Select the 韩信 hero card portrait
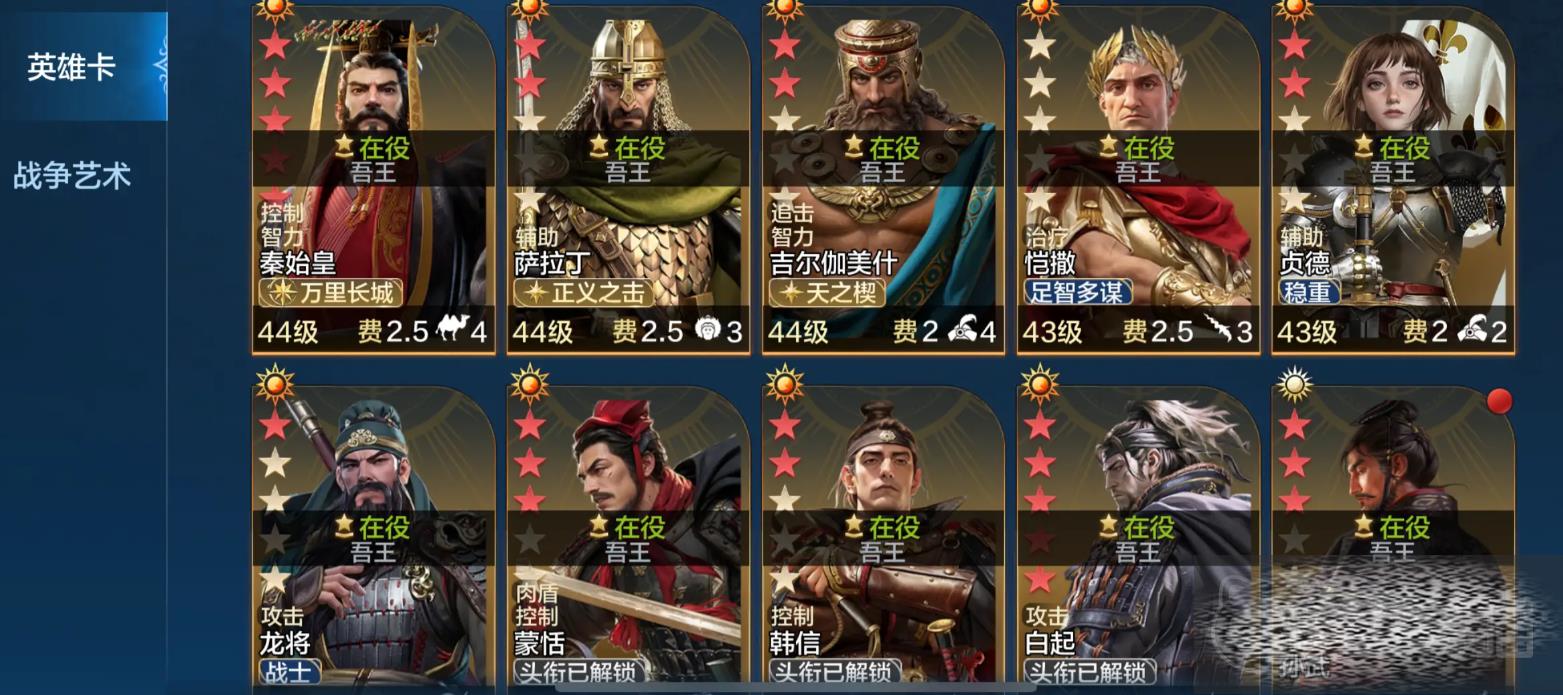1563x695 pixels. pyautogui.click(x=883, y=540)
